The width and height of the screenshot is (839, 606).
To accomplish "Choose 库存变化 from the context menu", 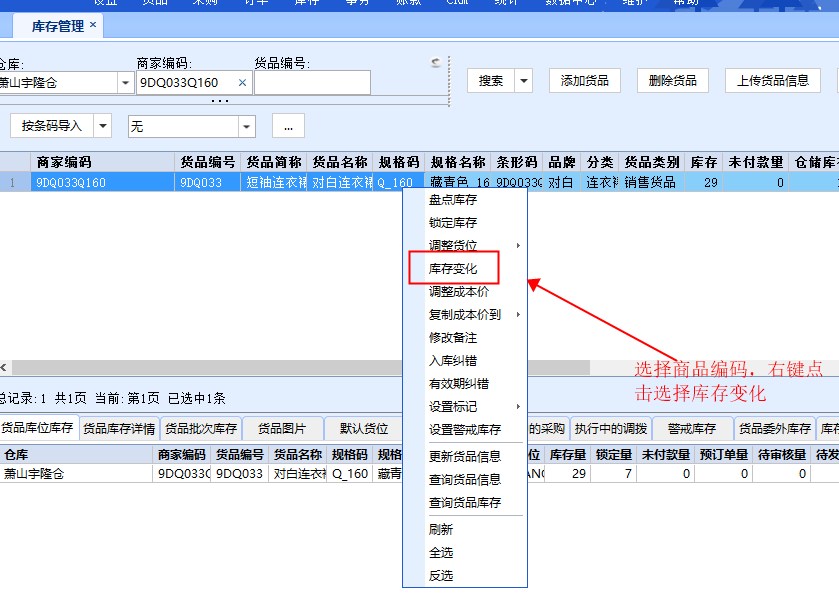I will [453, 269].
